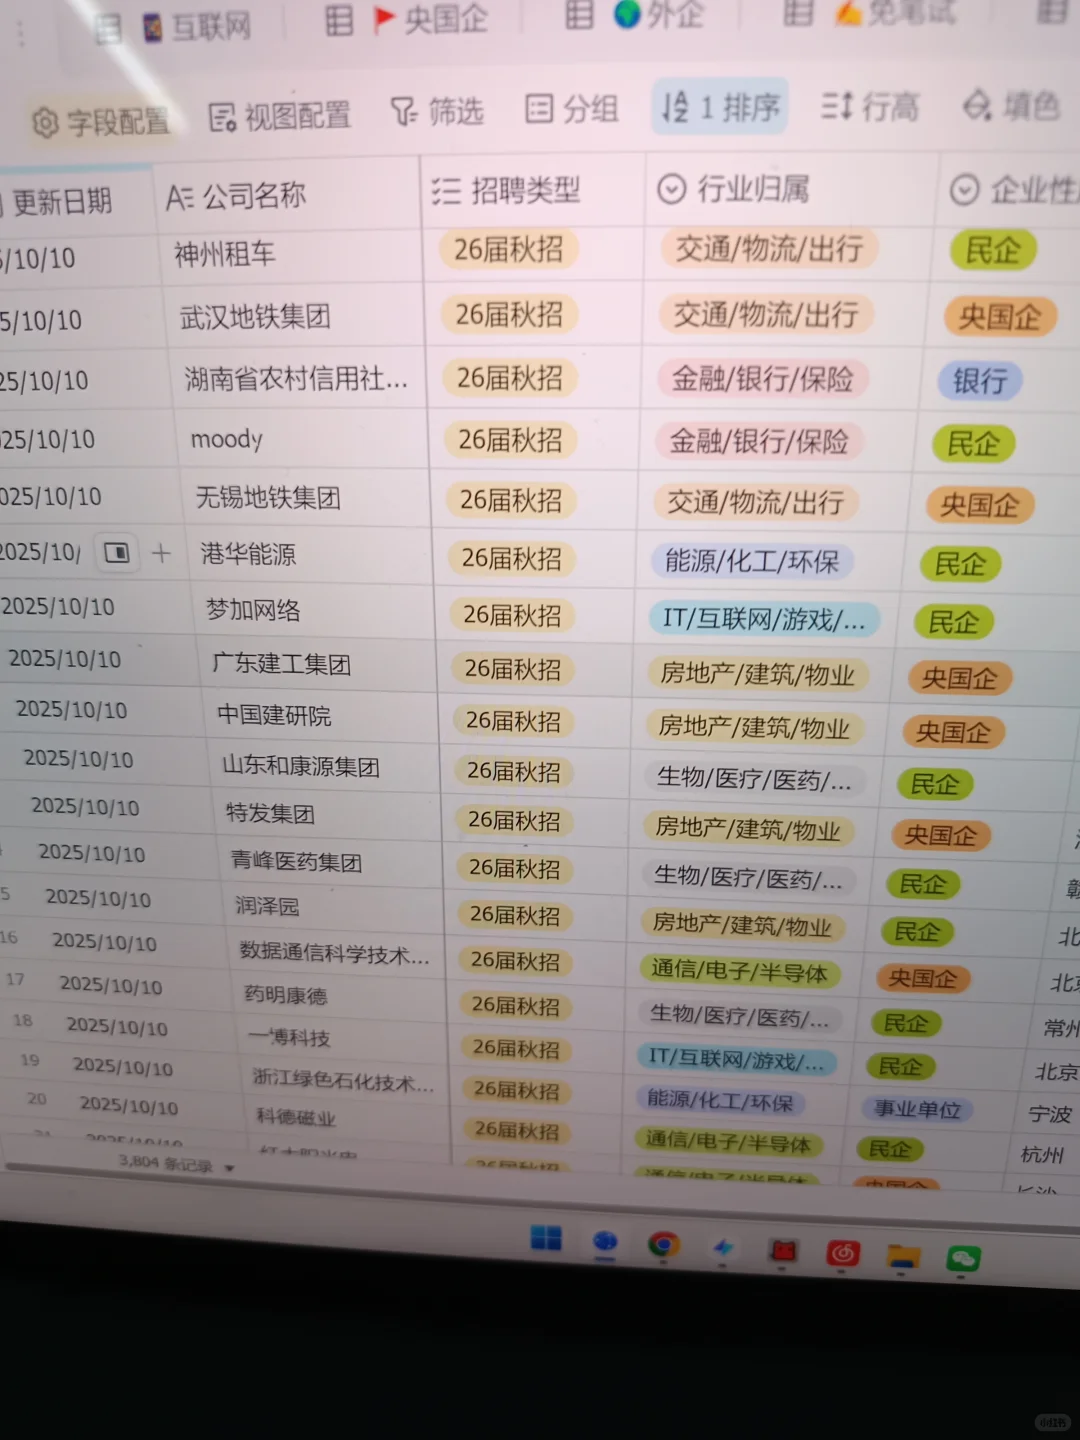Open the 3,804 条记录 records dropdown
Screen dimensions: 1080x1440
[x=170, y=1164]
